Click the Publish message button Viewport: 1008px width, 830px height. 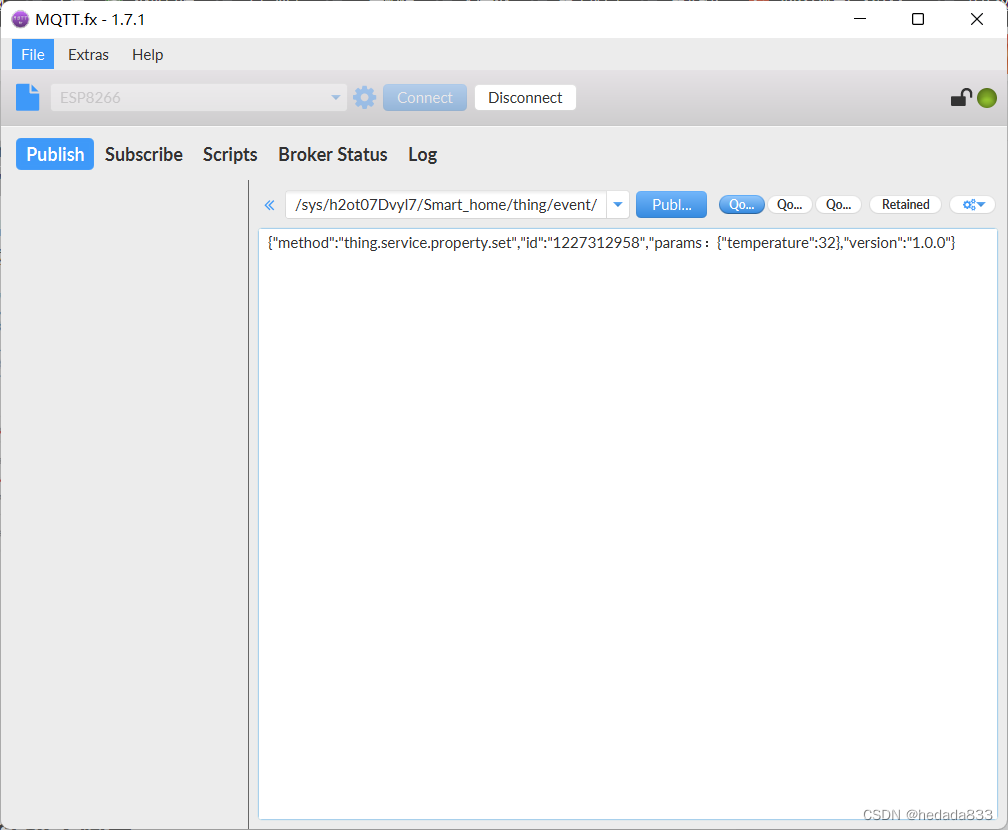click(x=671, y=205)
